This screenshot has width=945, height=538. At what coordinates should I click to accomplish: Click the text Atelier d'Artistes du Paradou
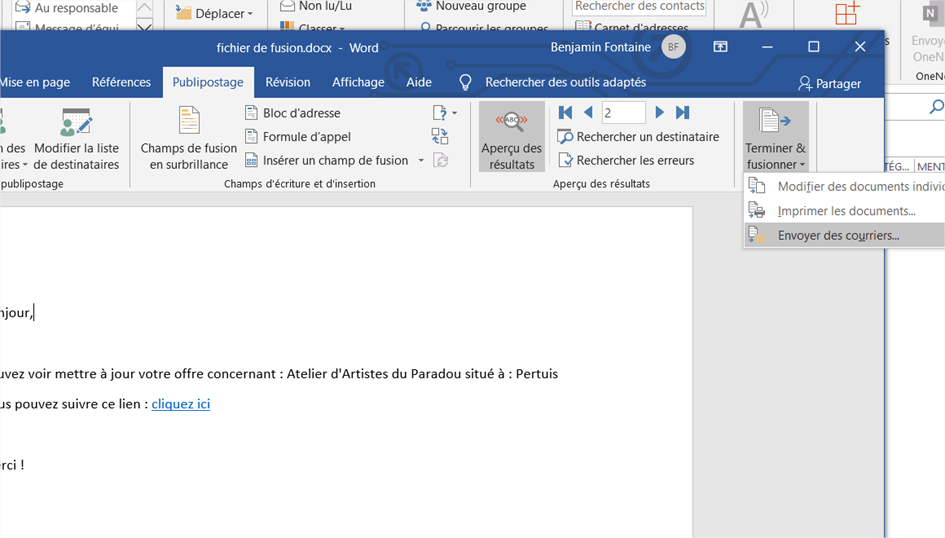pos(373,374)
